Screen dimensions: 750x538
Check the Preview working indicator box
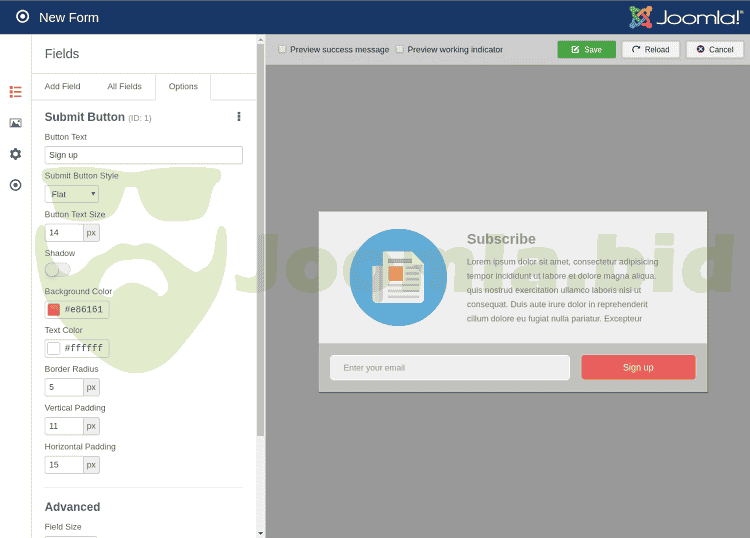point(400,49)
